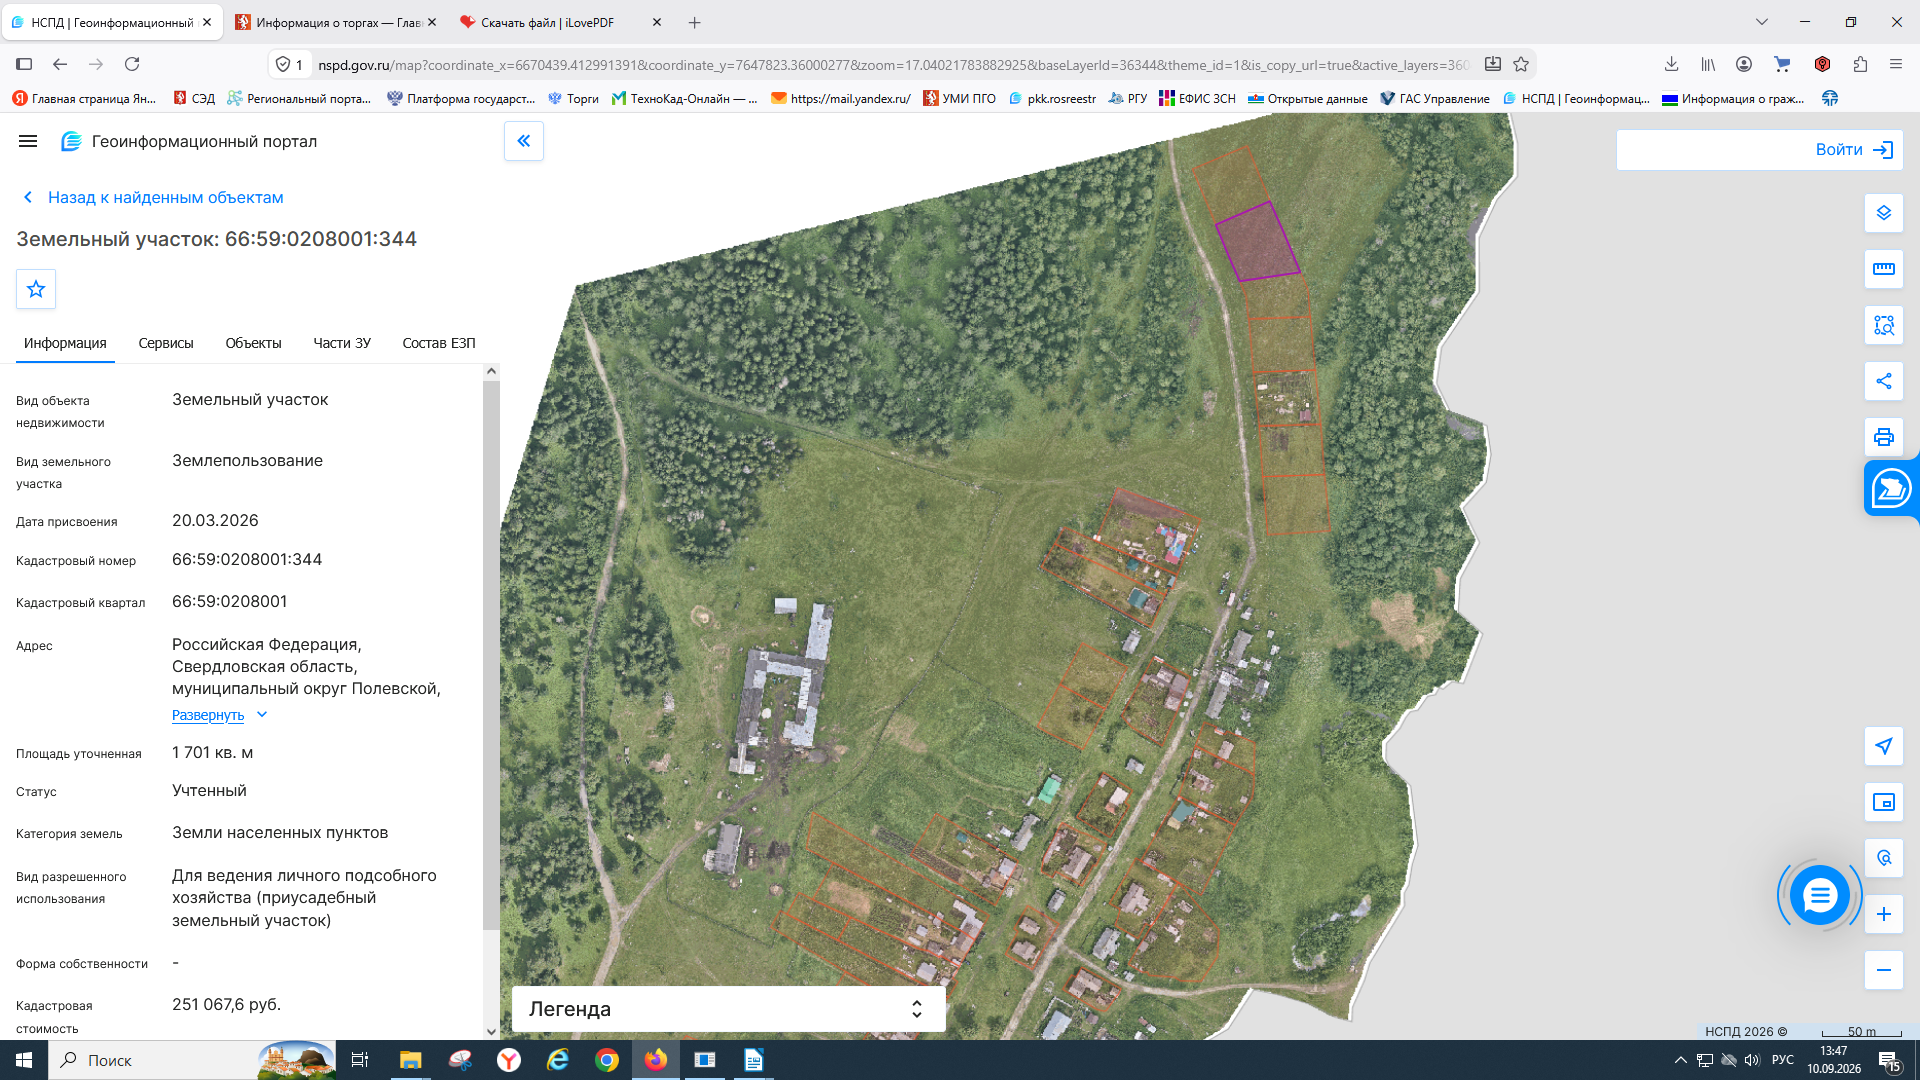Toggle the overview mini-map icon
This screenshot has width=1920, height=1080.
1884,802
